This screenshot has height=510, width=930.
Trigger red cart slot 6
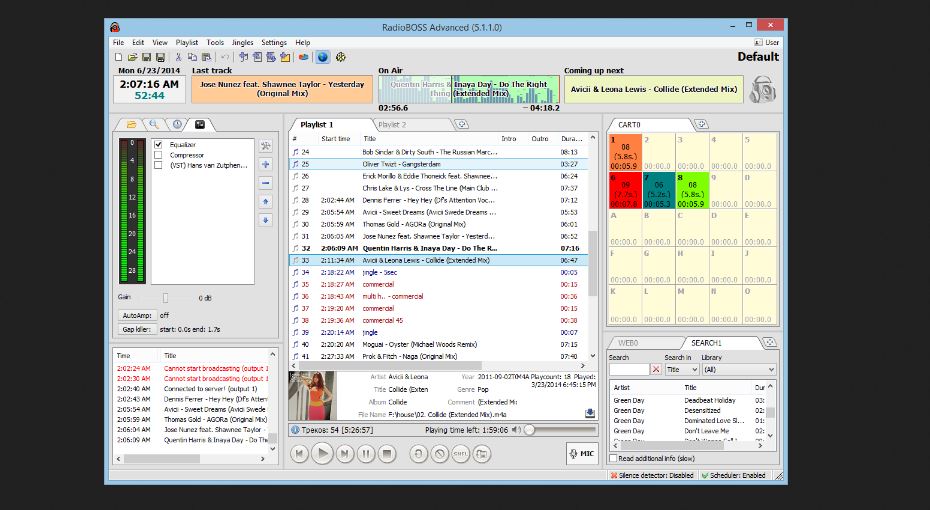pos(626,190)
